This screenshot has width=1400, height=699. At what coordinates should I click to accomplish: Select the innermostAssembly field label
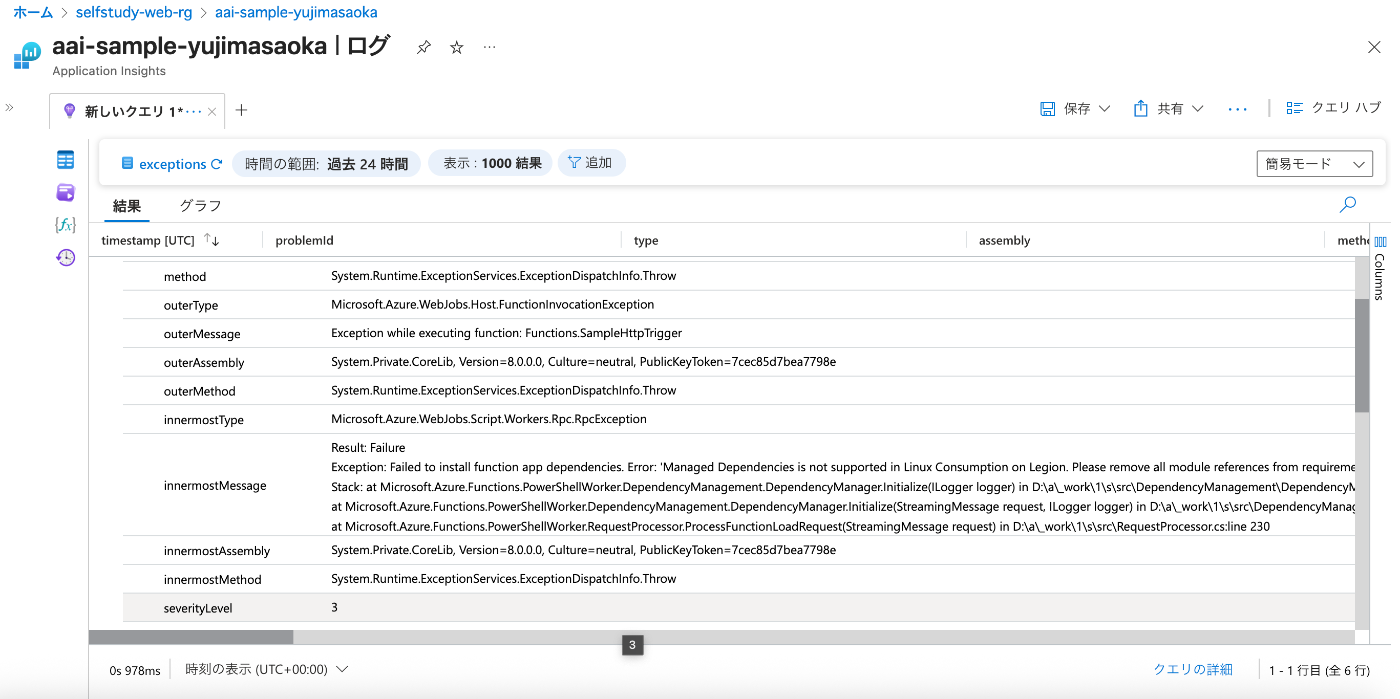click(x=217, y=551)
